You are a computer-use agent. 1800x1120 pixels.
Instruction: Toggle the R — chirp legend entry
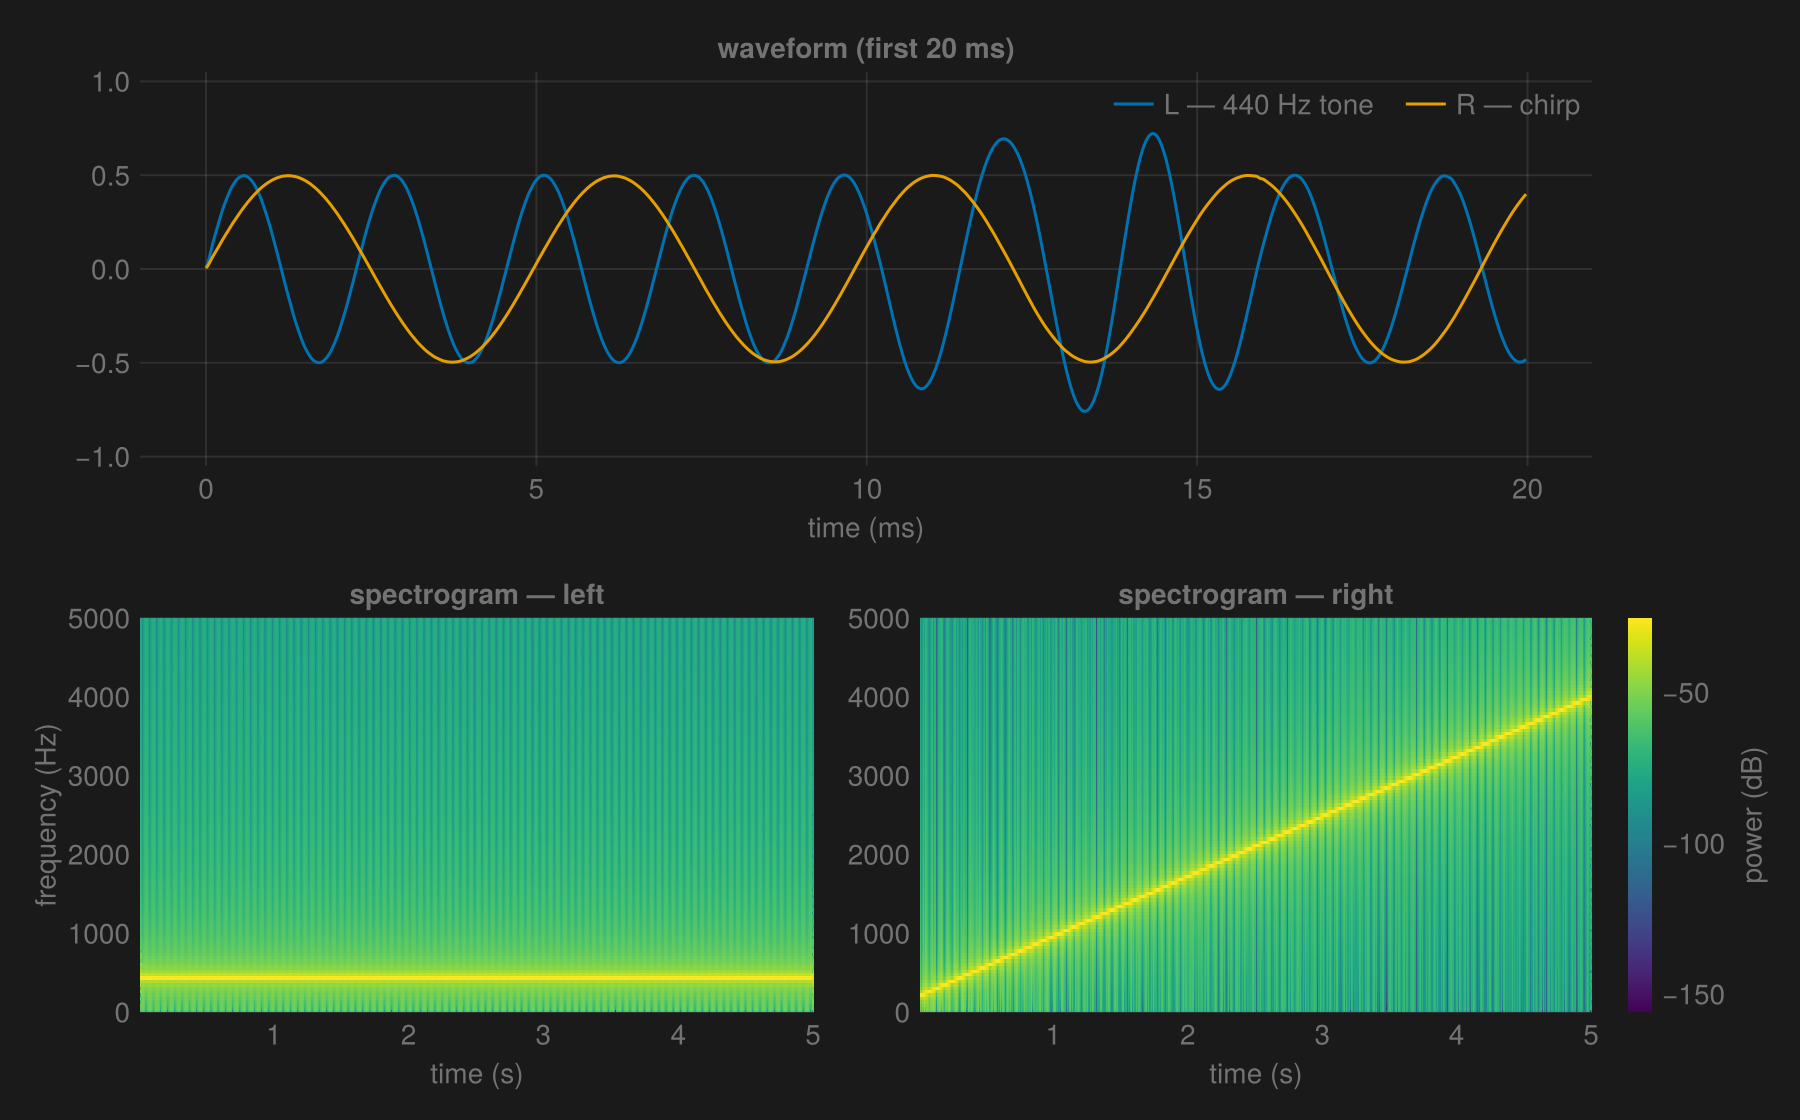tap(1493, 105)
